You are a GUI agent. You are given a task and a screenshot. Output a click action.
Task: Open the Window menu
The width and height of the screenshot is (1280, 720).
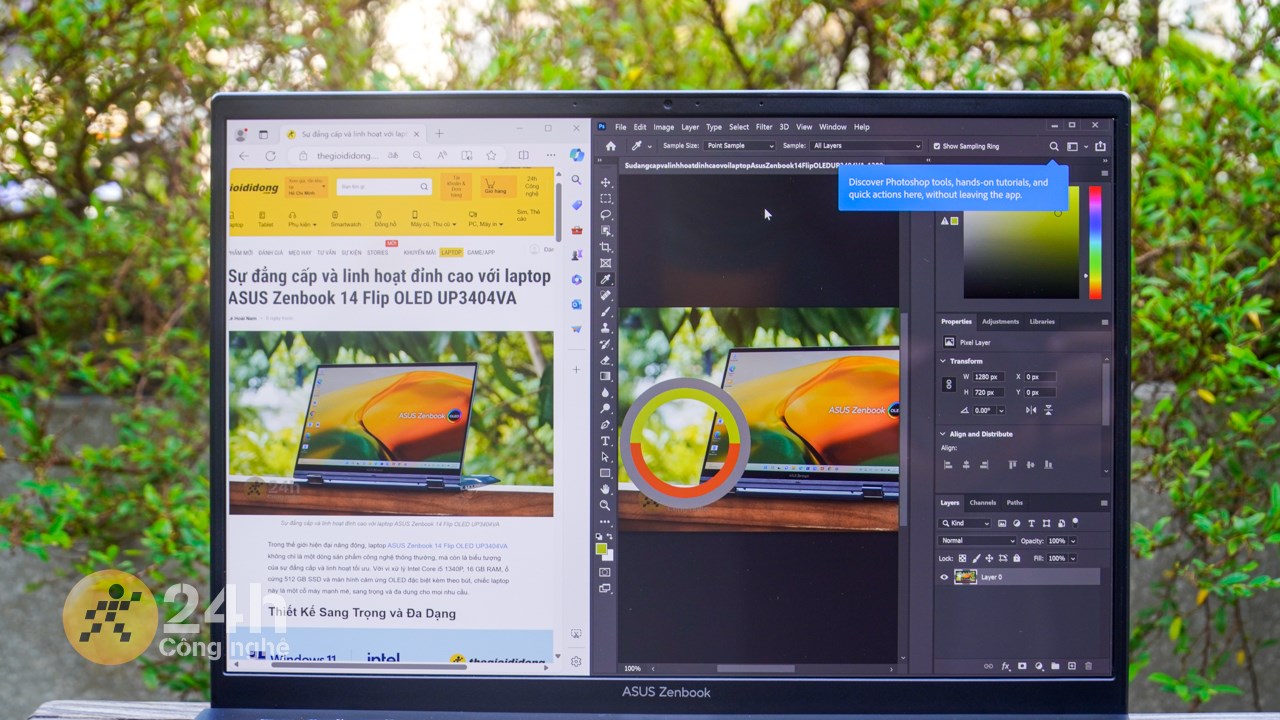[833, 127]
